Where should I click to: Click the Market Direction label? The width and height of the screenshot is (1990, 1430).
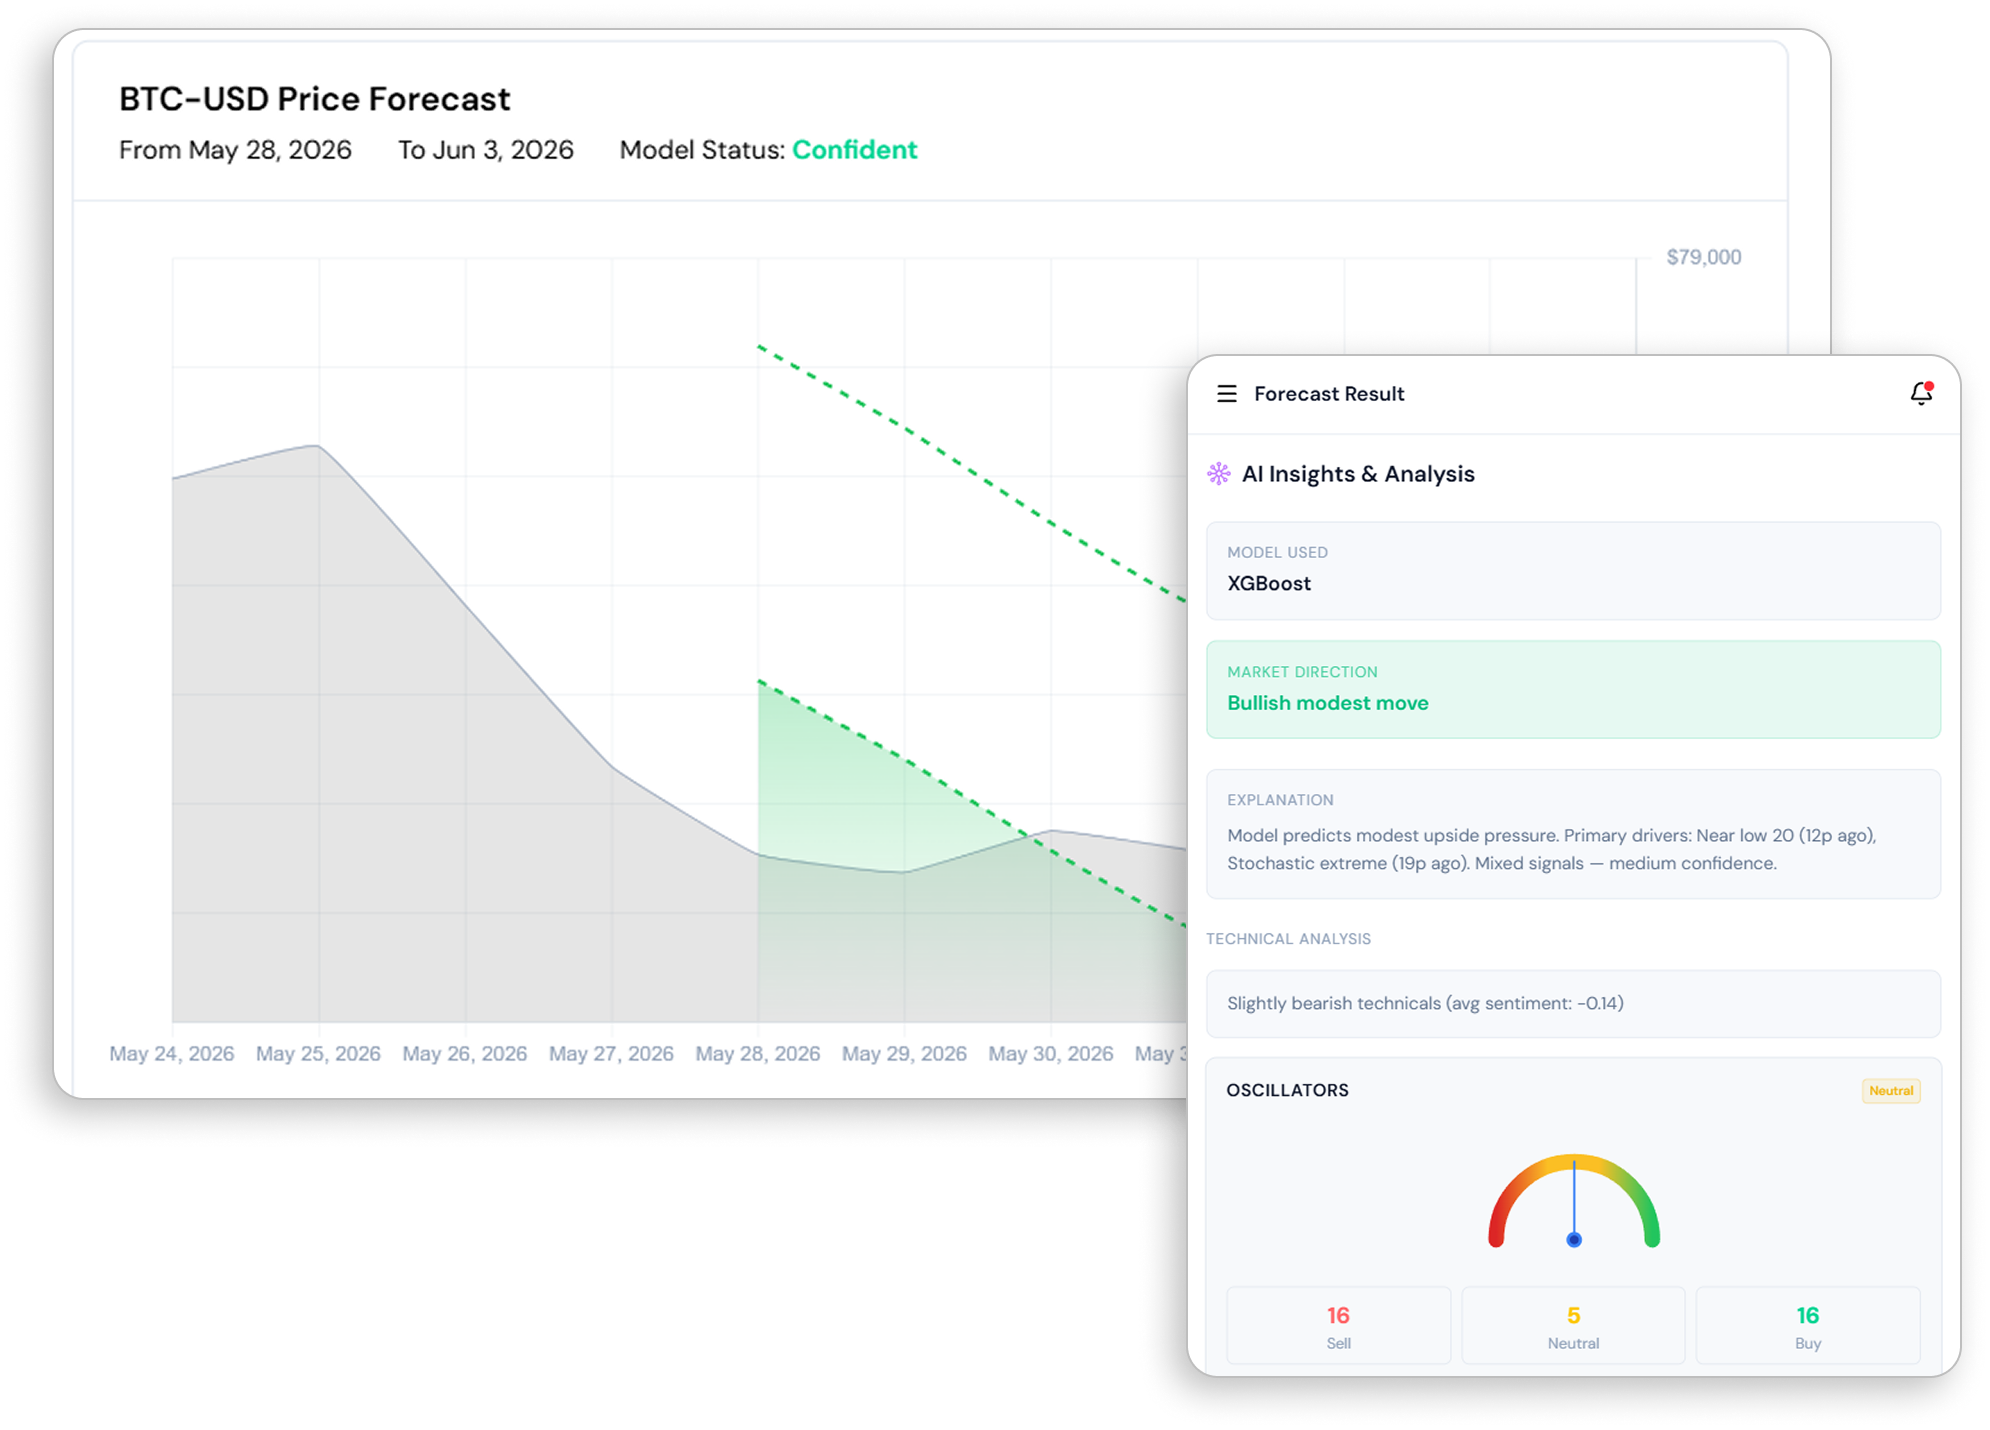[x=1302, y=672]
